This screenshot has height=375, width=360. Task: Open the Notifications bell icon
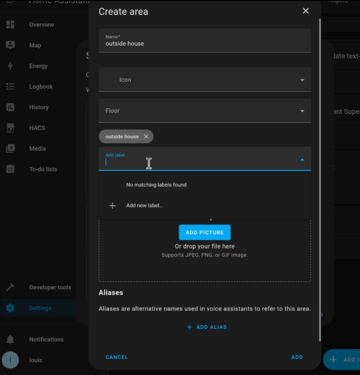coord(10,339)
